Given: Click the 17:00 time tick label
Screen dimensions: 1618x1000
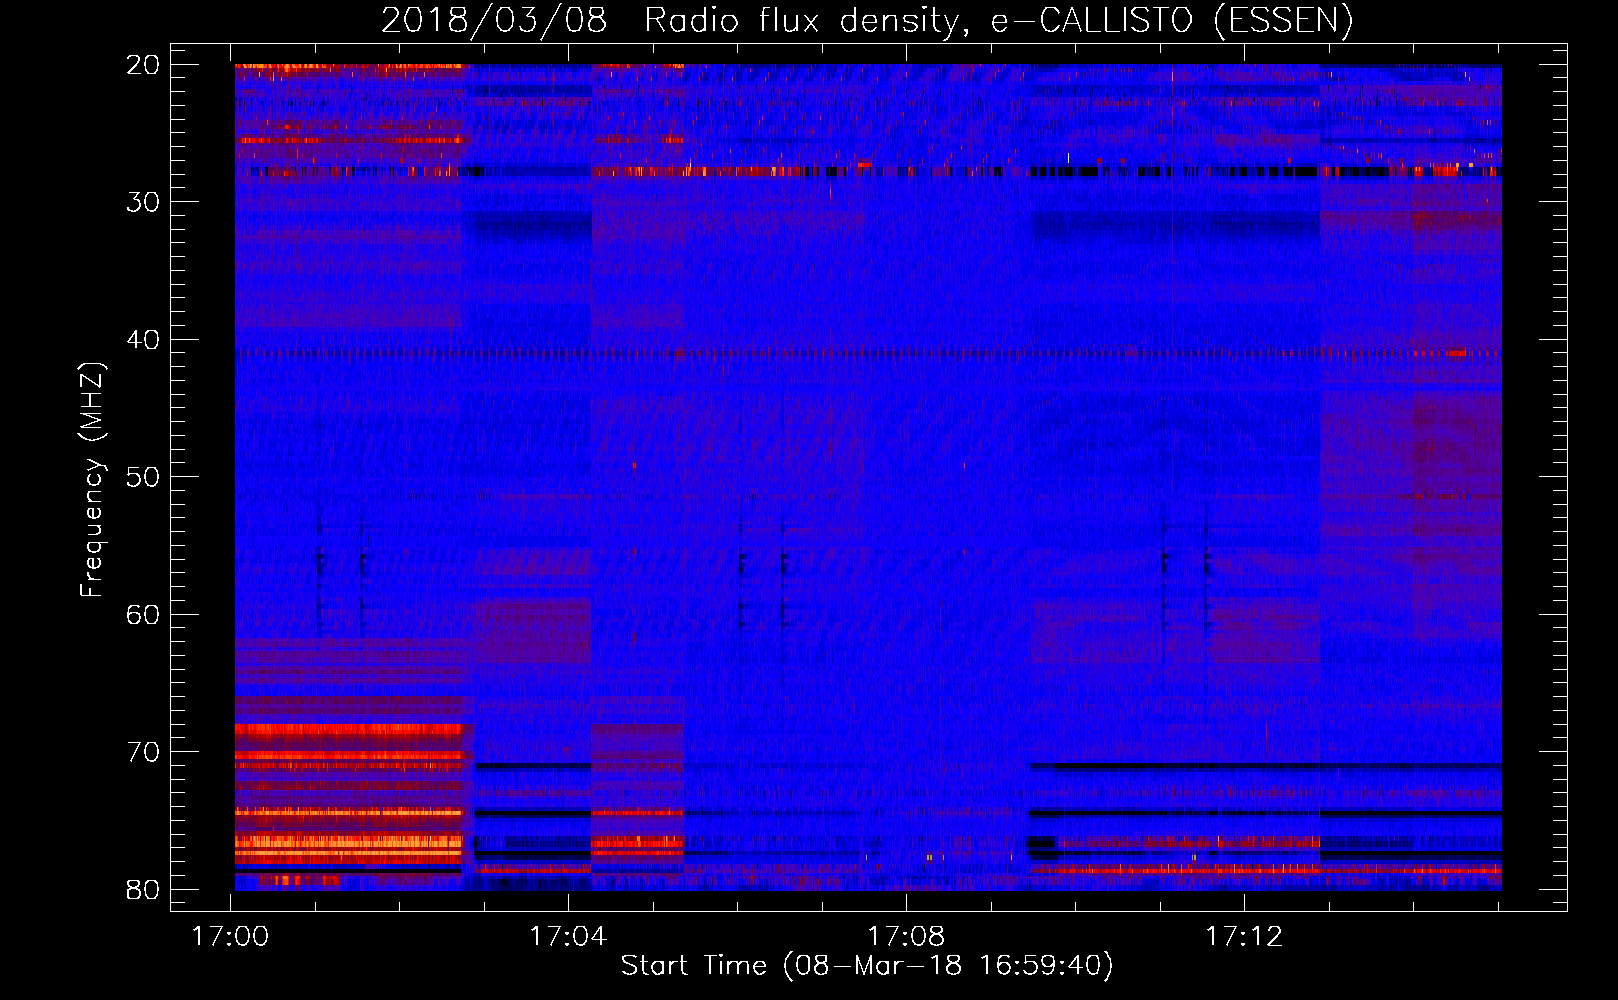Looking at the screenshot, I should pos(231,937).
